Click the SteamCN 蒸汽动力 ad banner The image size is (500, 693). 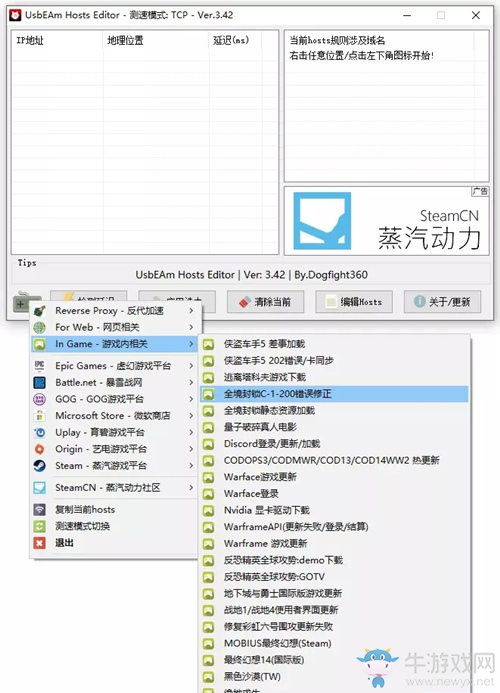pos(386,221)
